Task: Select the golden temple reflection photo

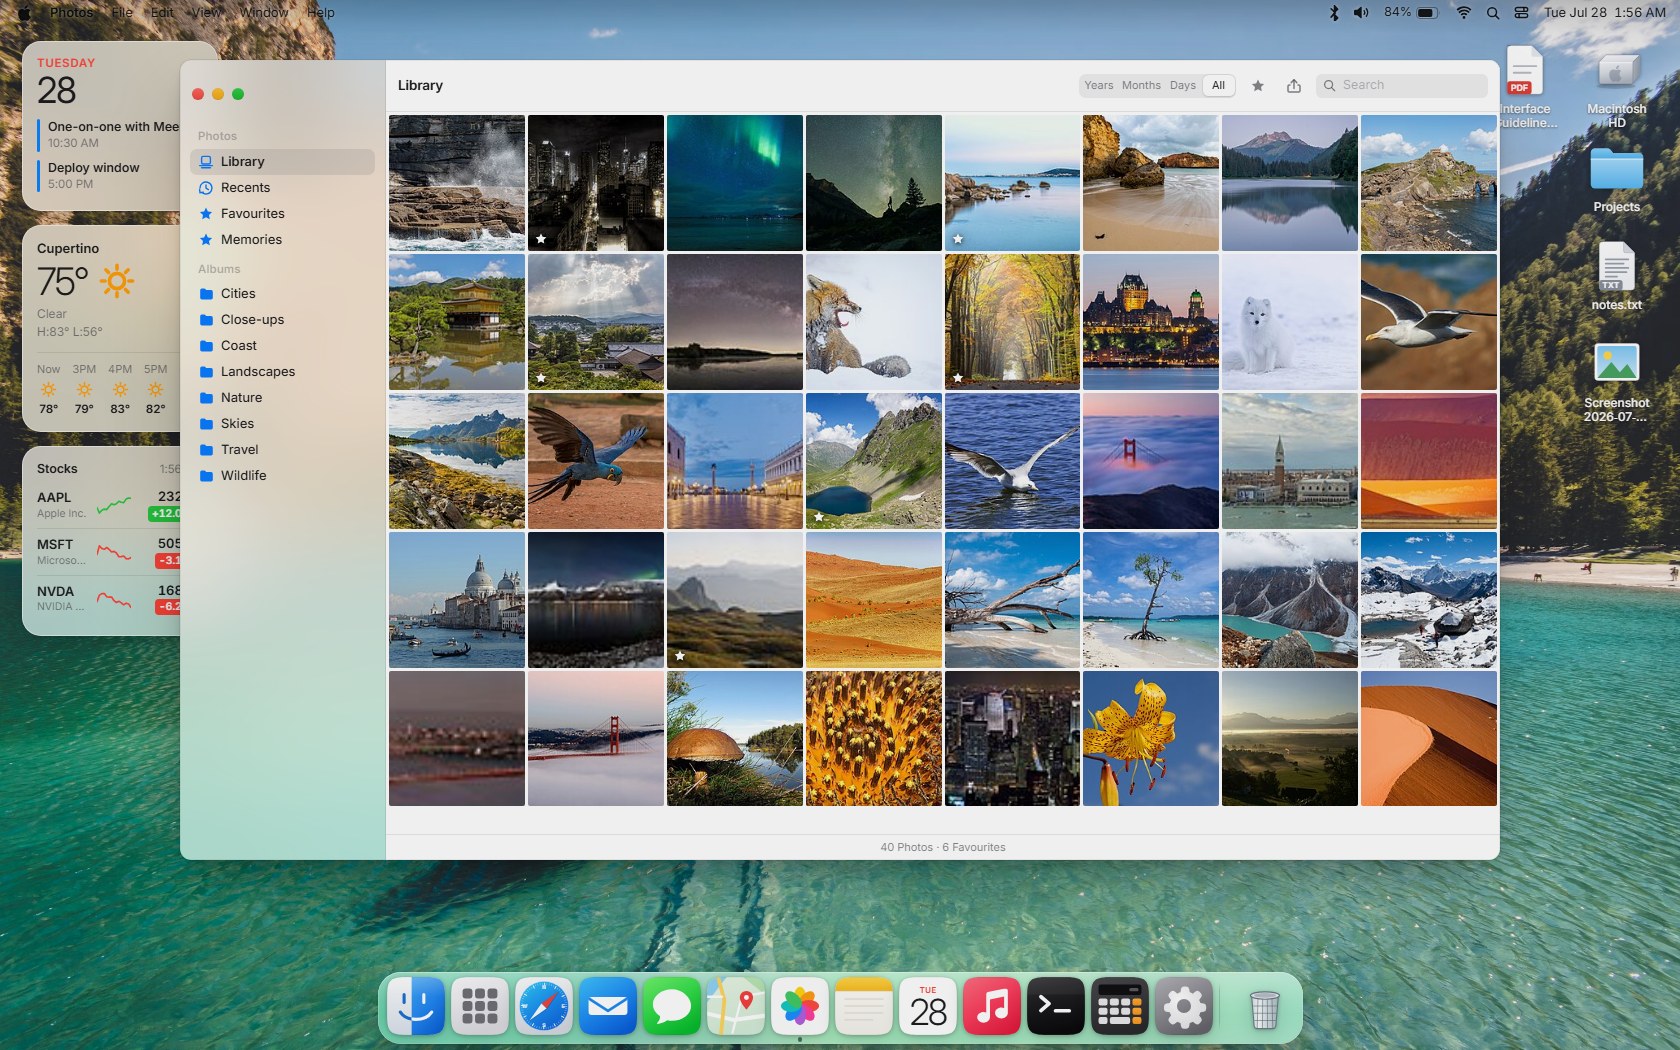Action: coord(457,322)
